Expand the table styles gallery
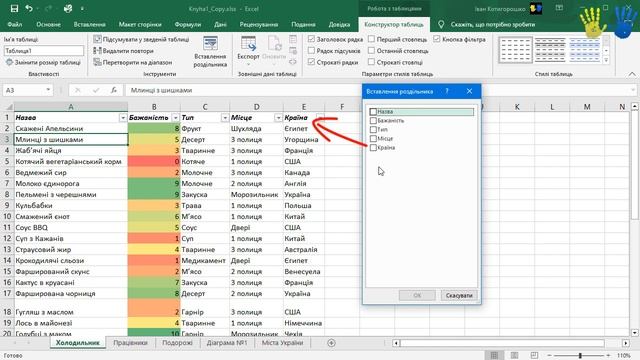 pos(606,60)
